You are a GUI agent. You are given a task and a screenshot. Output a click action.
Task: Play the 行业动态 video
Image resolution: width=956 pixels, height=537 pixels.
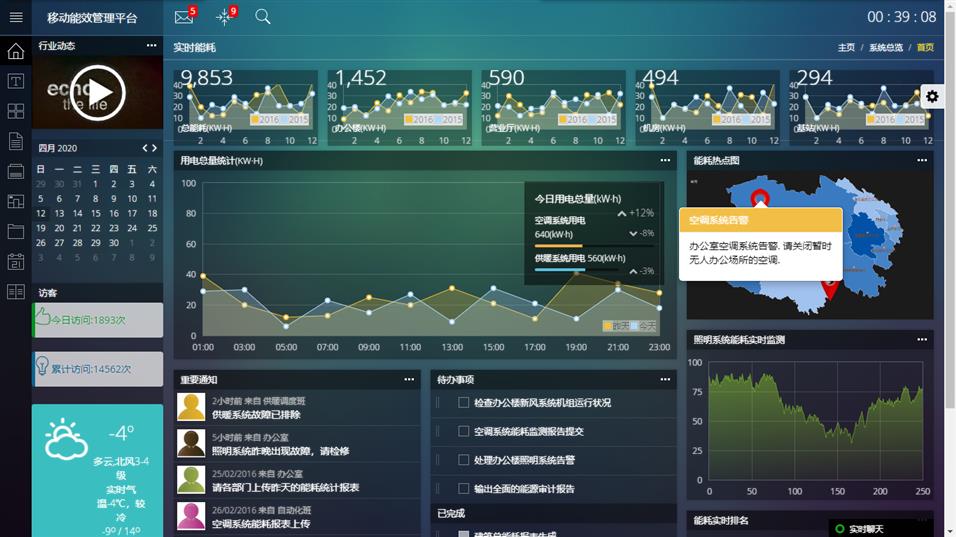(98, 93)
